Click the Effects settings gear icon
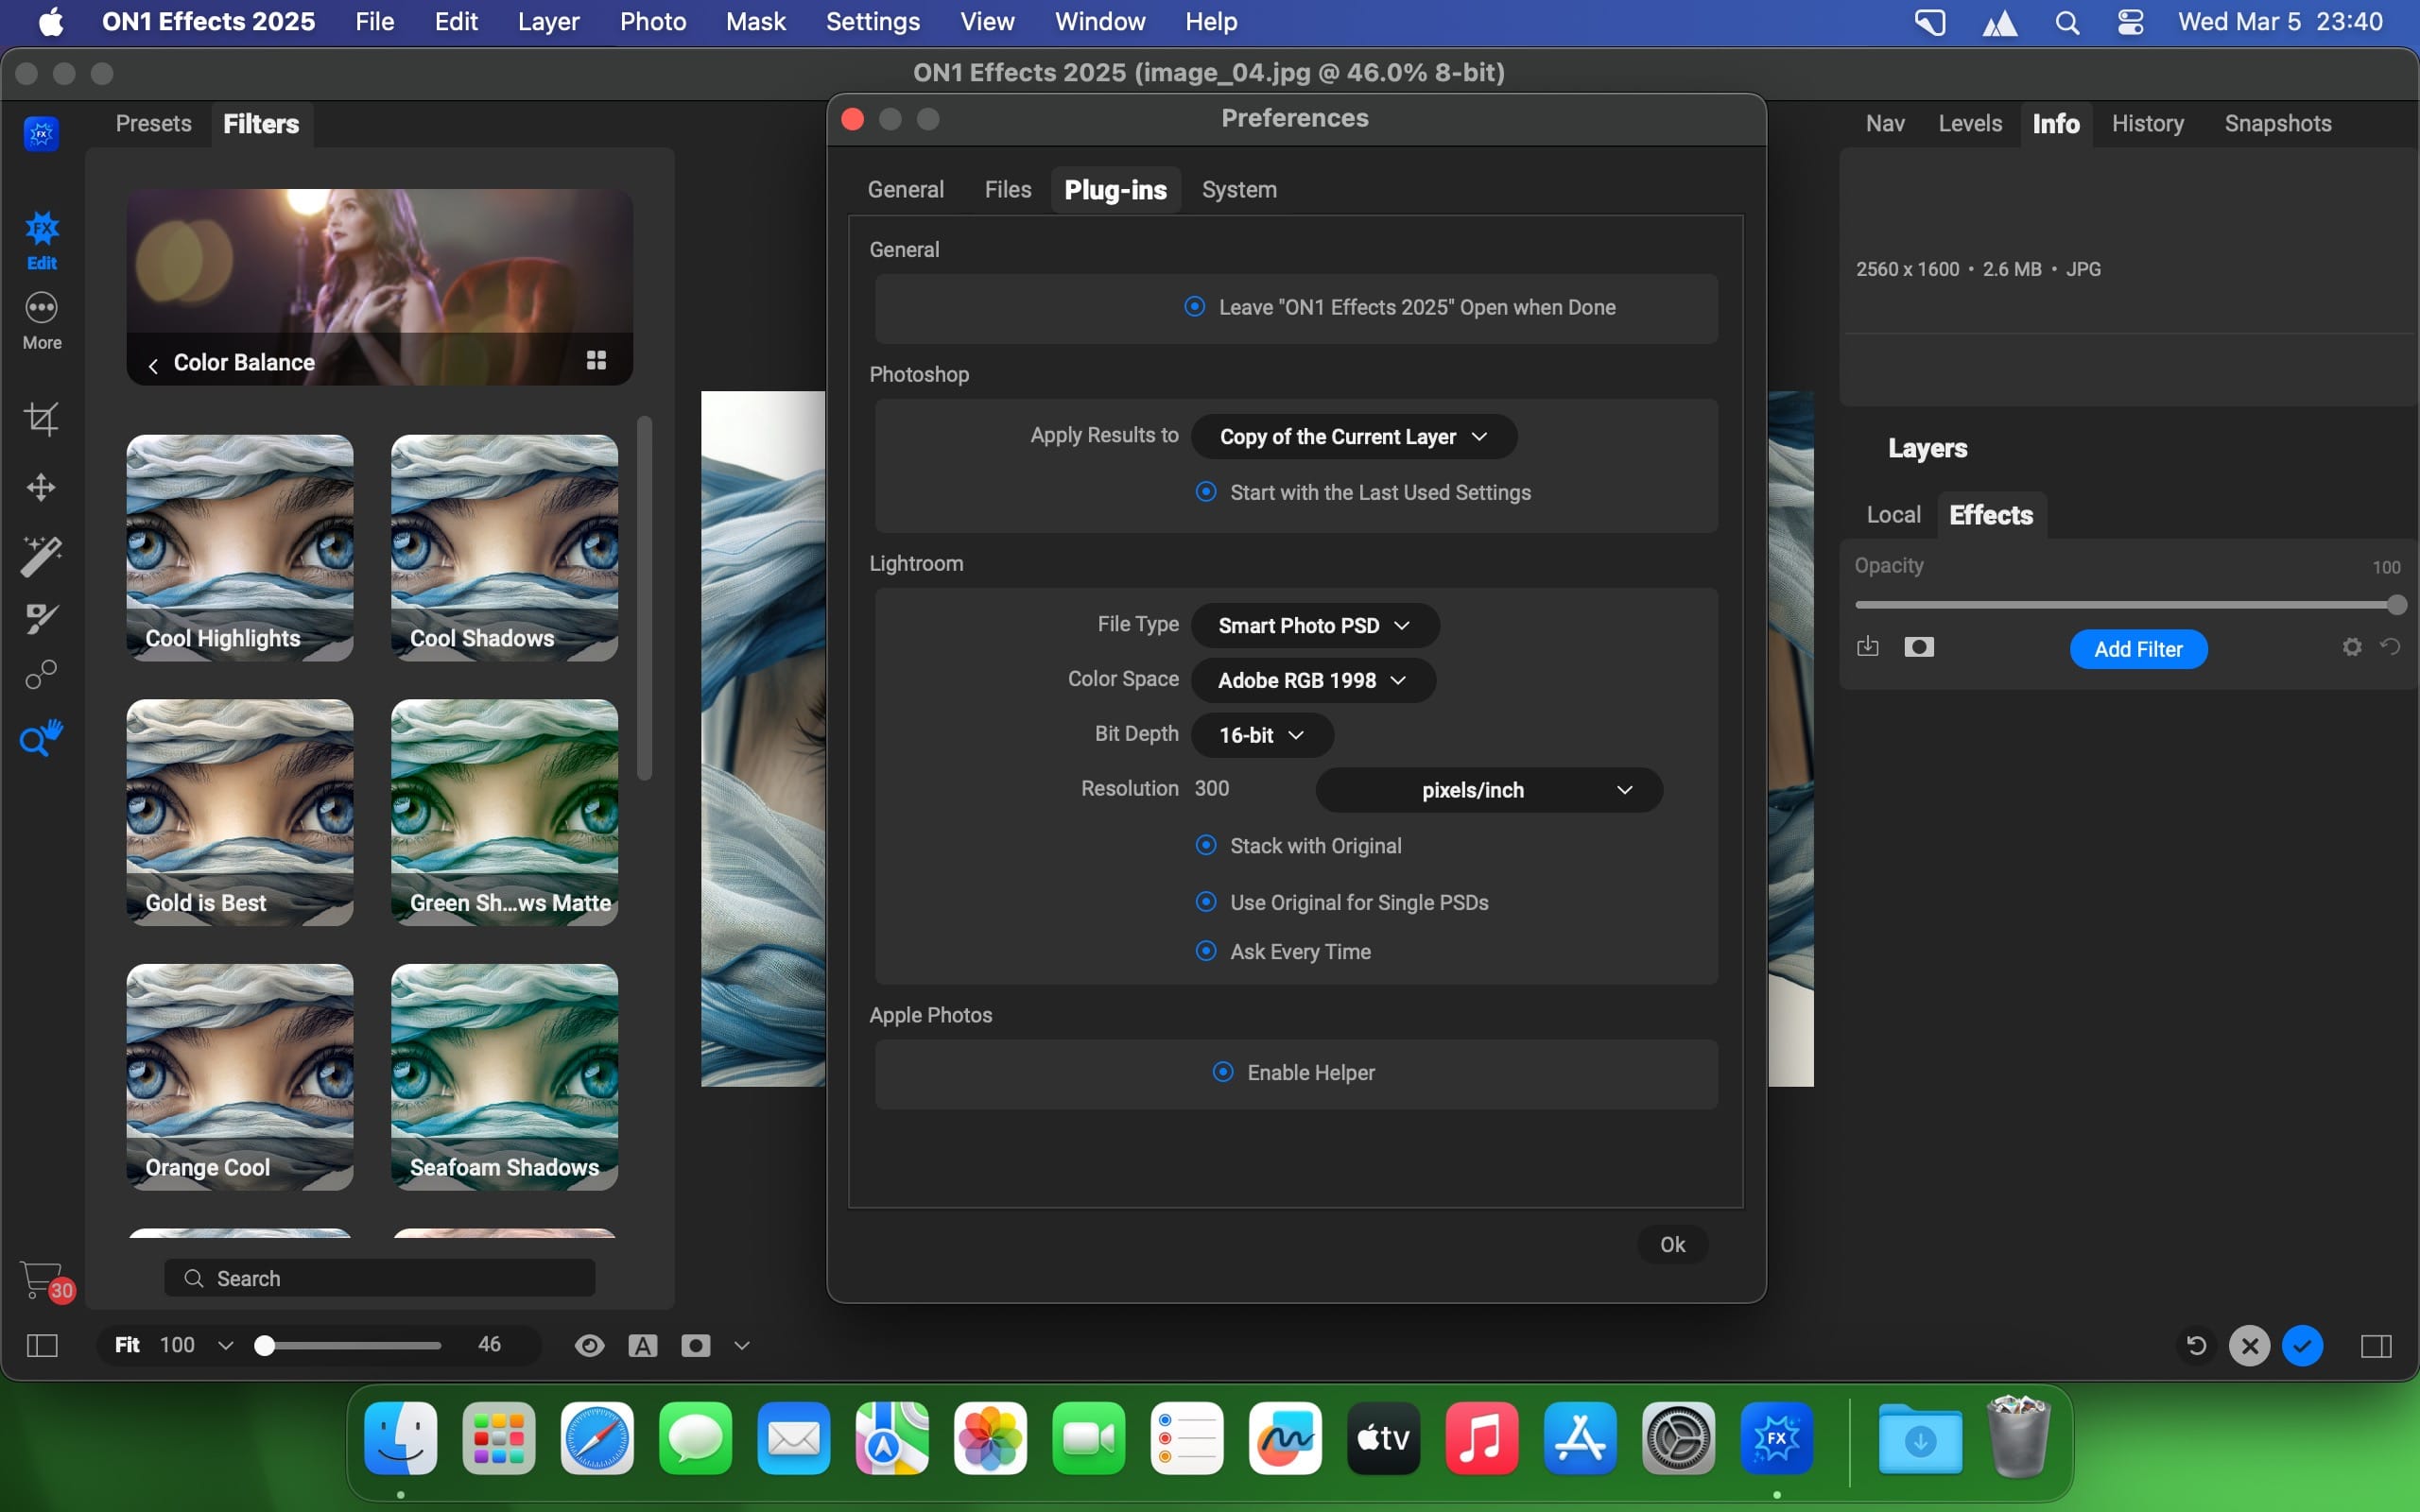This screenshot has height=1512, width=2420. coord(2351,647)
